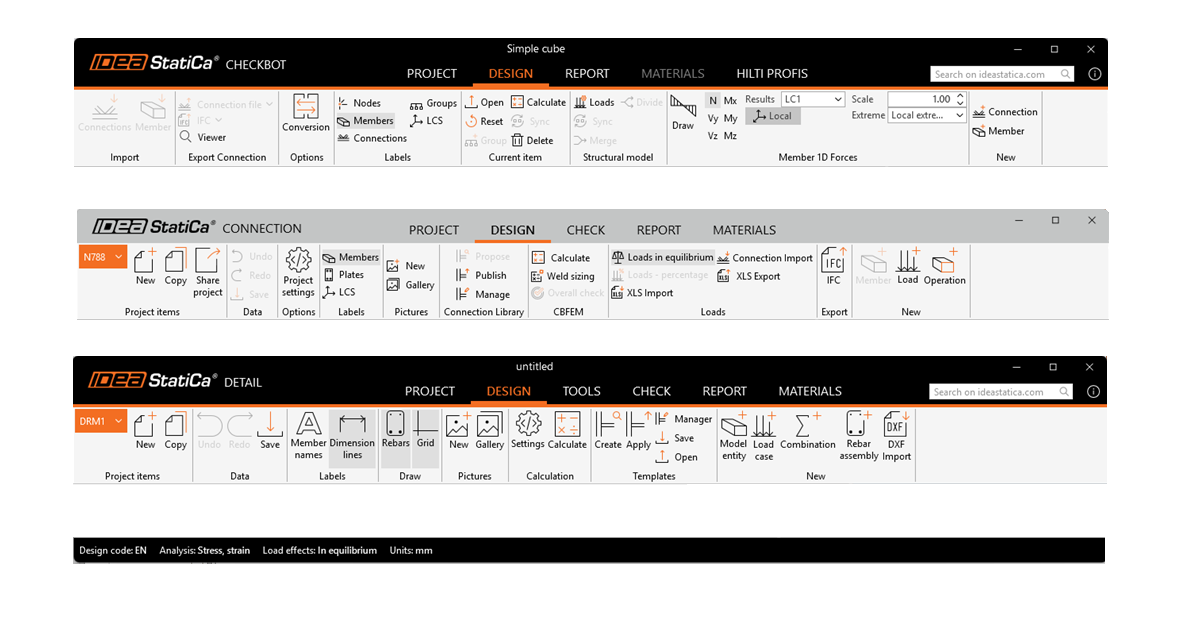1200x630 pixels.
Task: Toggle the Local button in Checkbot
Action: 773,116
